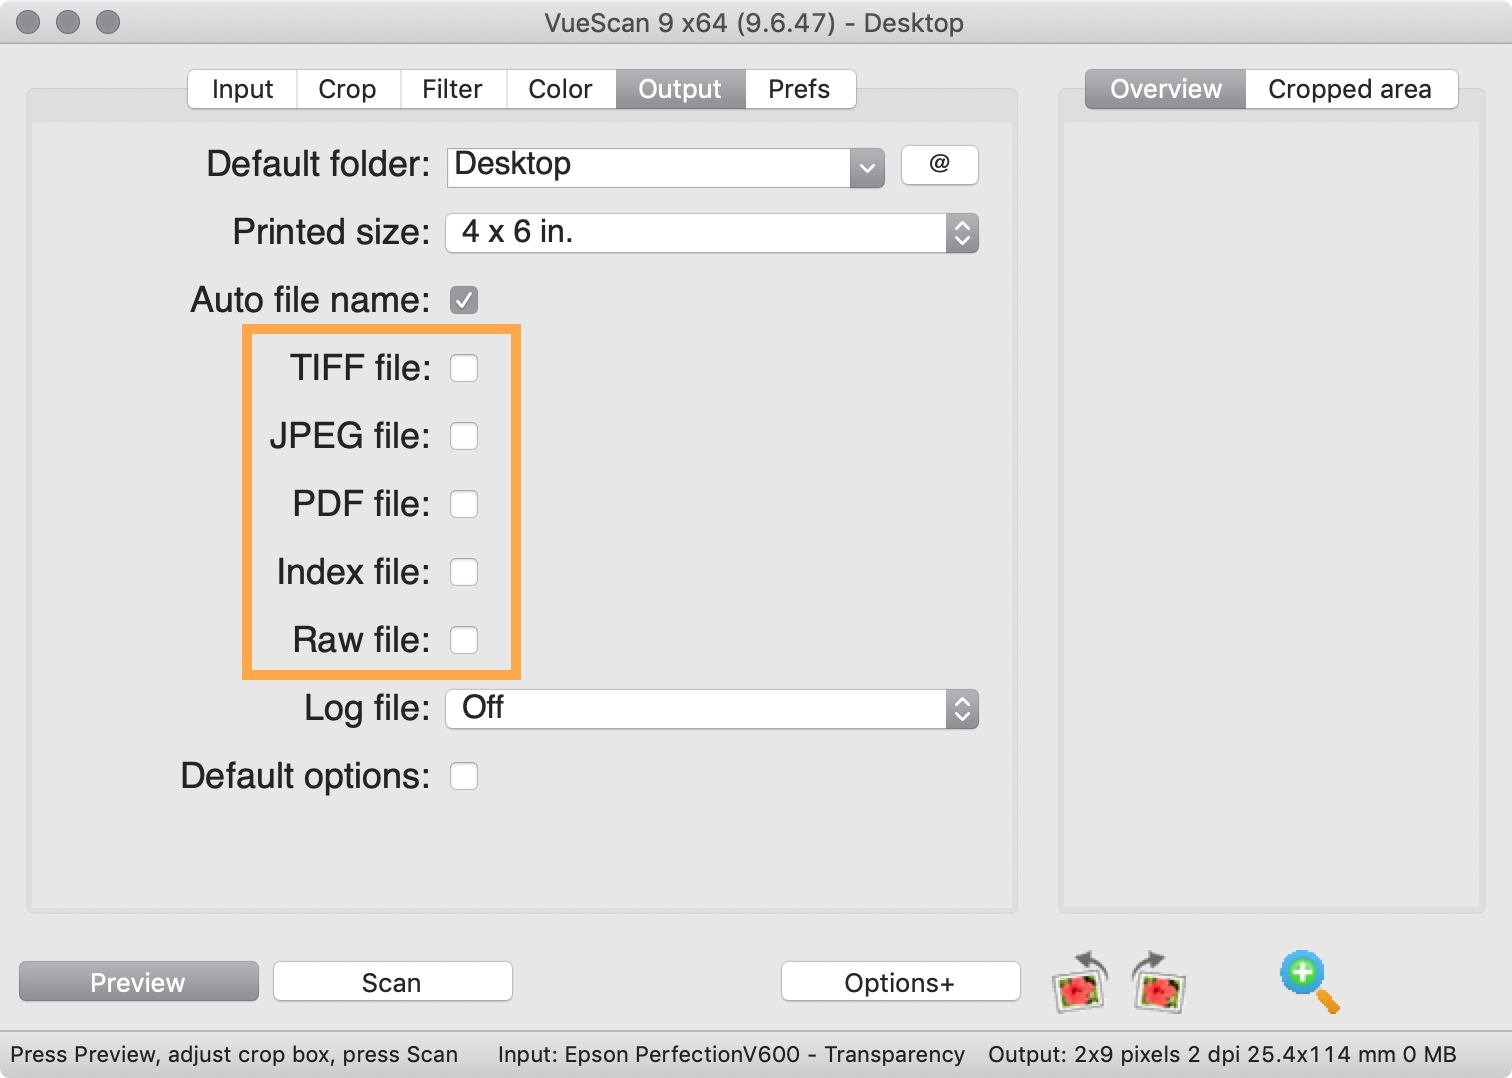The image size is (1512, 1078).
Task: Switch to the Crop tab
Action: (347, 89)
